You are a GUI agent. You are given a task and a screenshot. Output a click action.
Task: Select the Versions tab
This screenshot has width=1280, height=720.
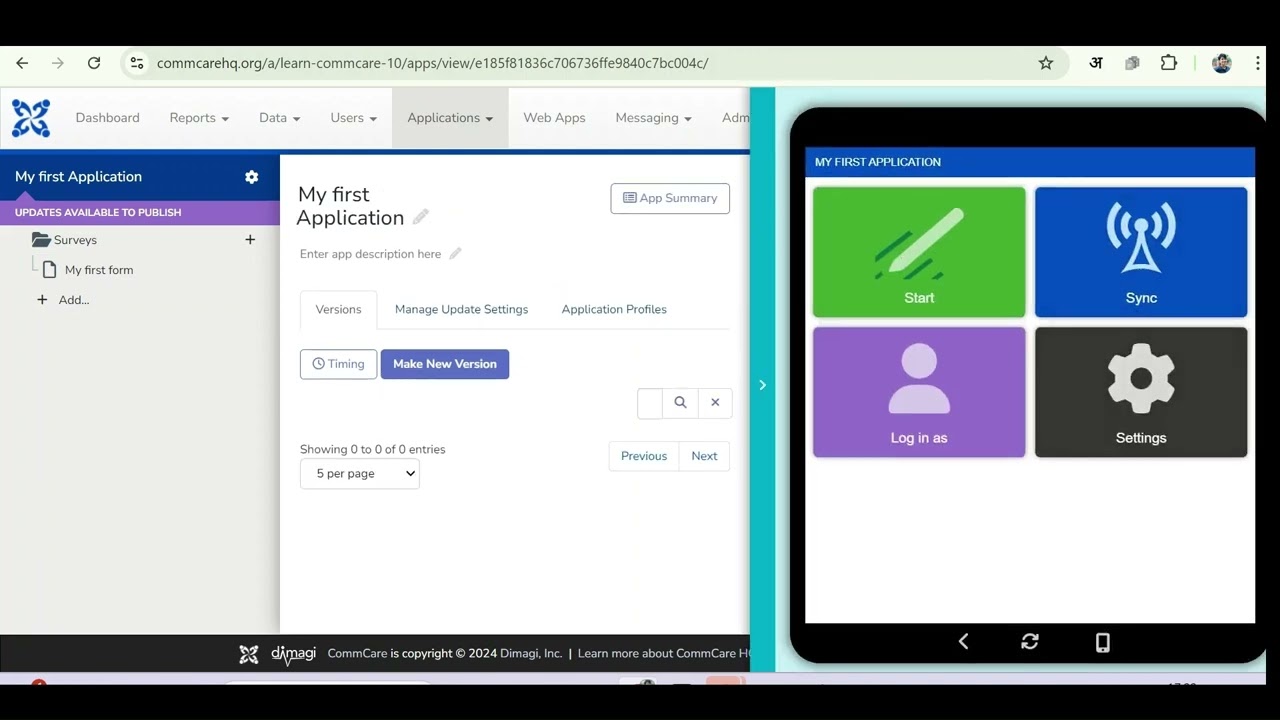tap(338, 310)
